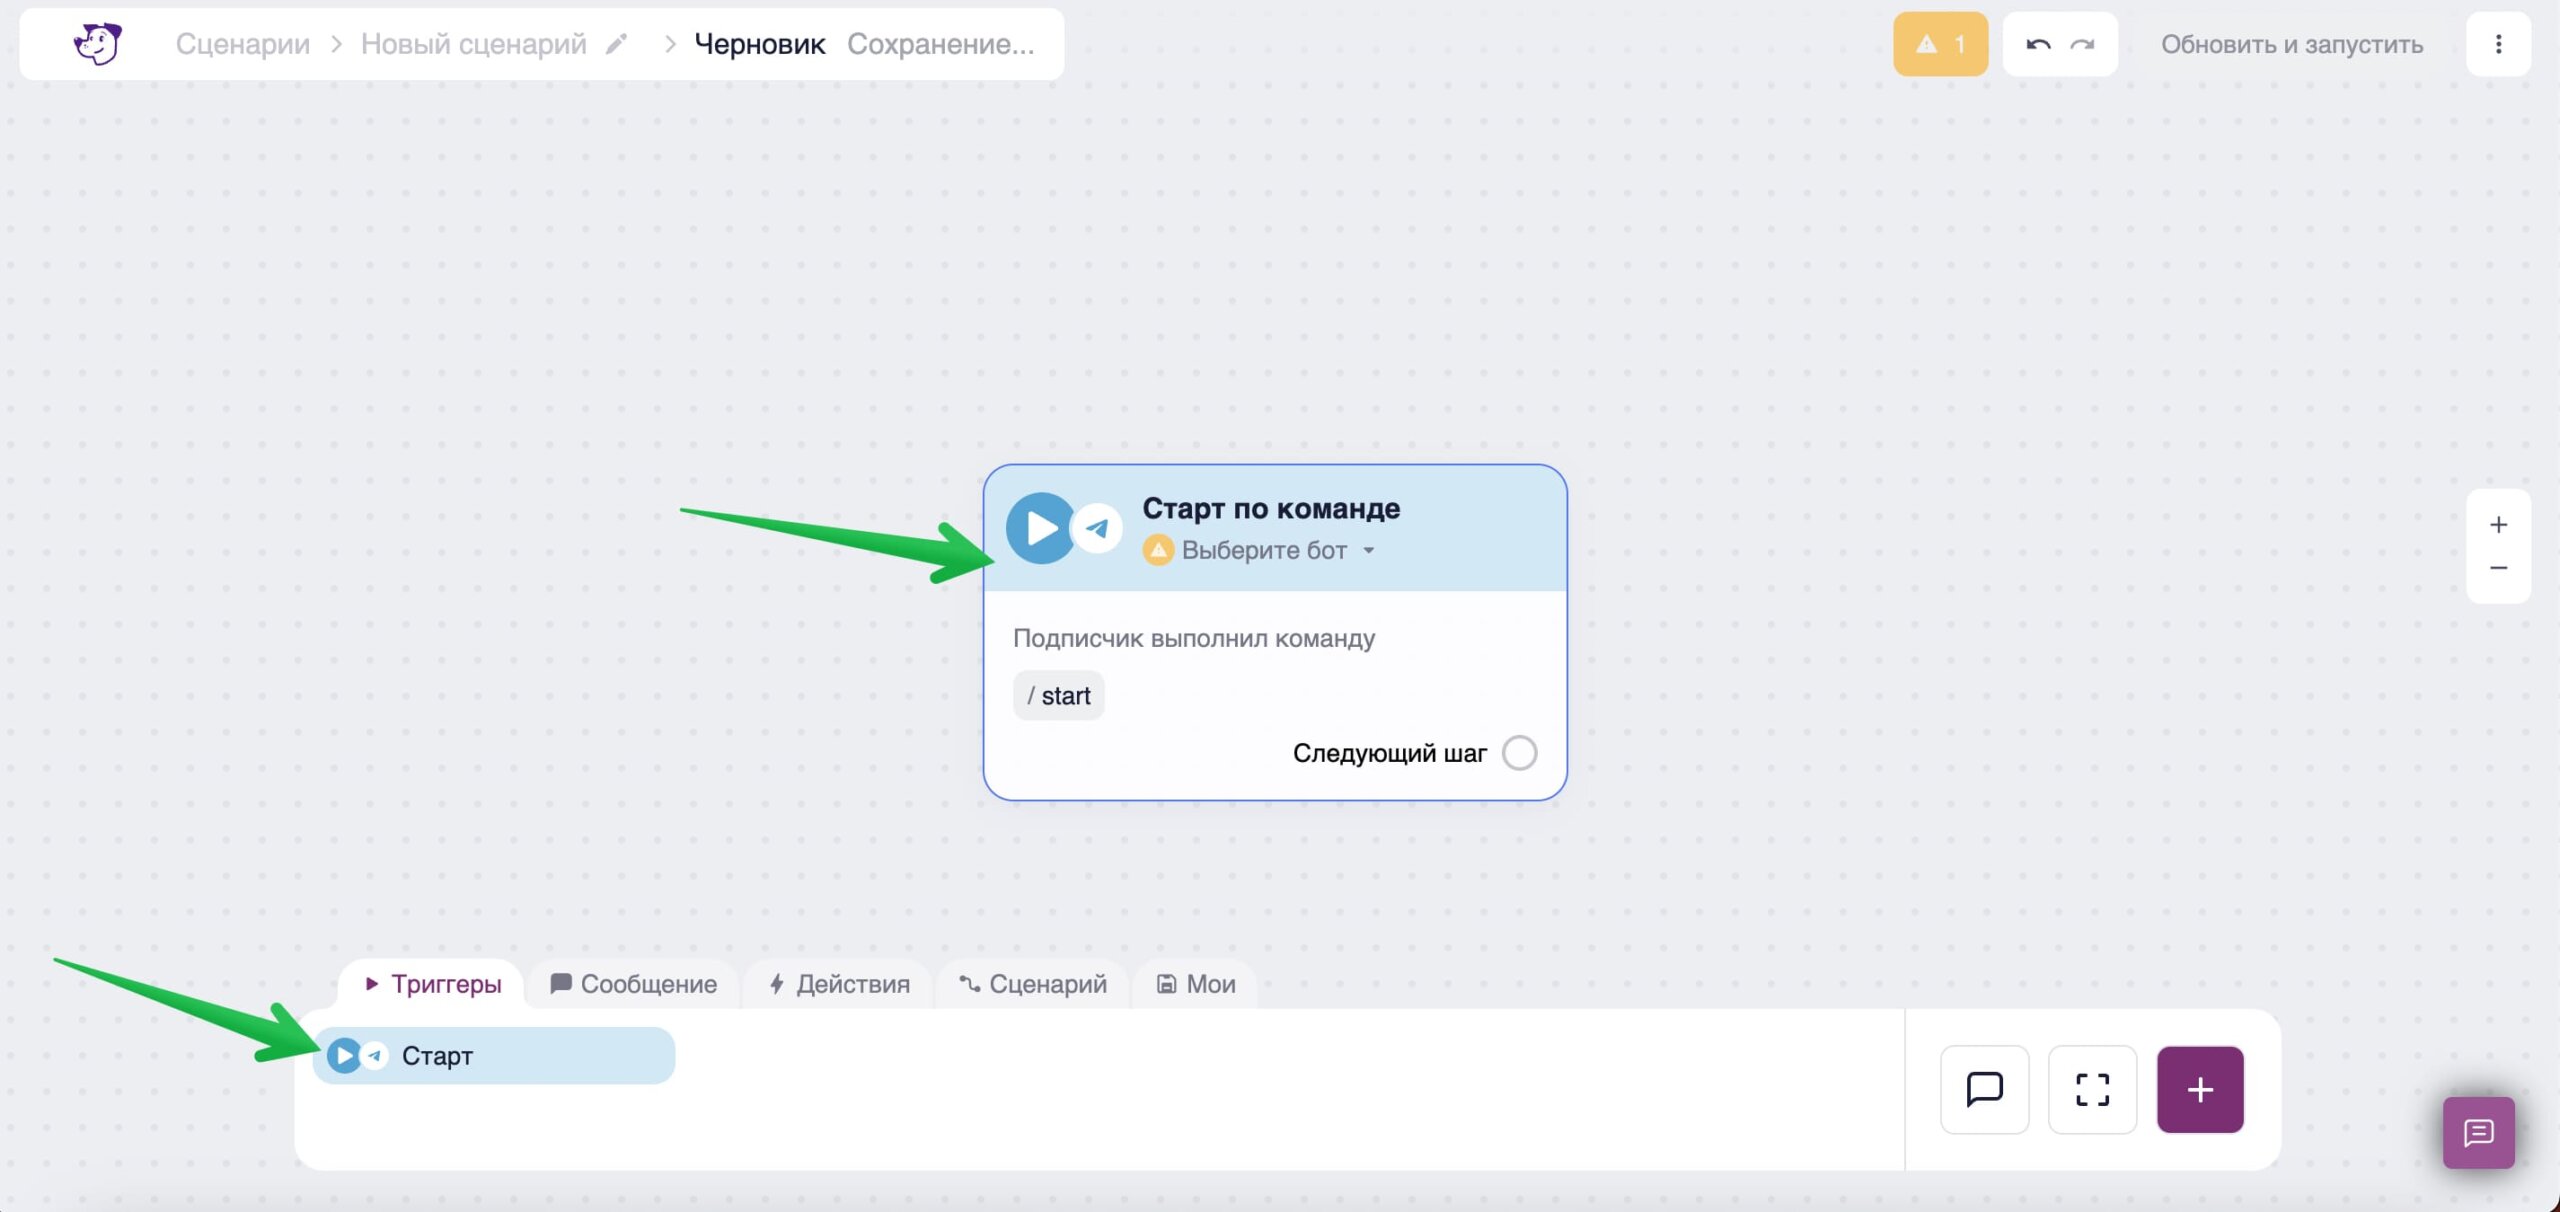
Task: Click the undo arrow icon
Action: click(2037, 44)
